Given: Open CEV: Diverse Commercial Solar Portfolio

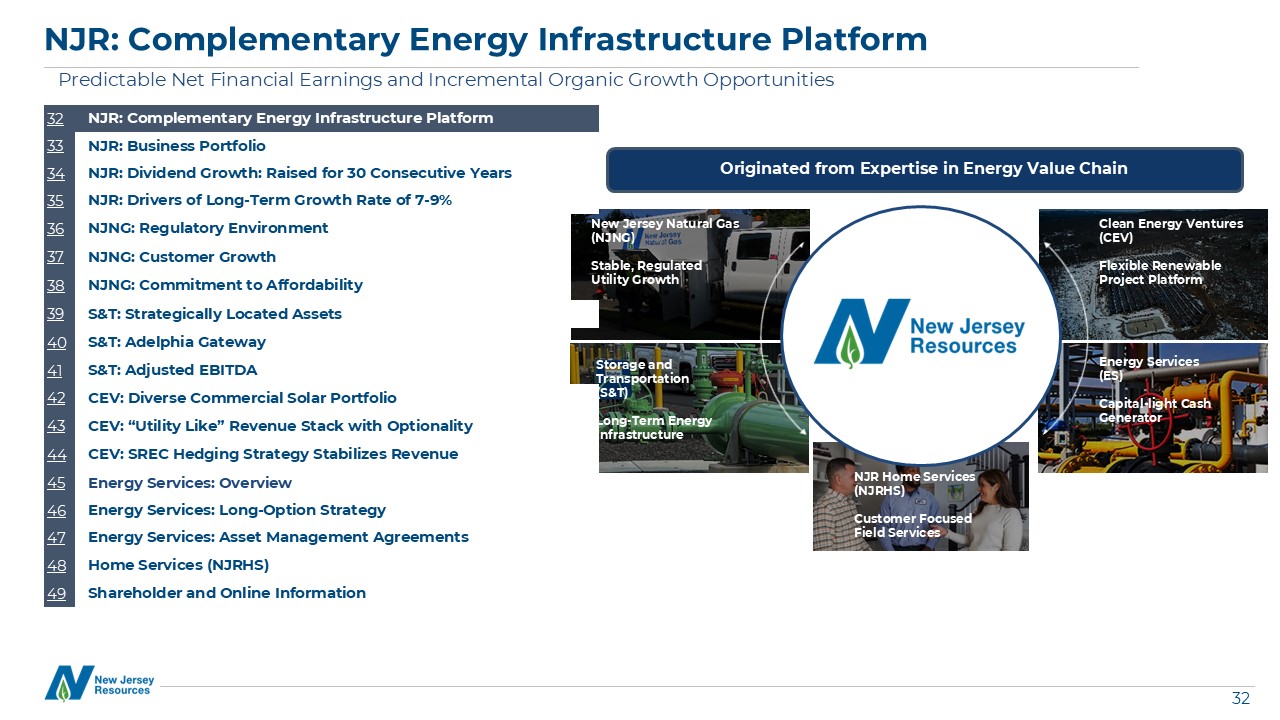Looking at the screenshot, I should coord(242,398).
